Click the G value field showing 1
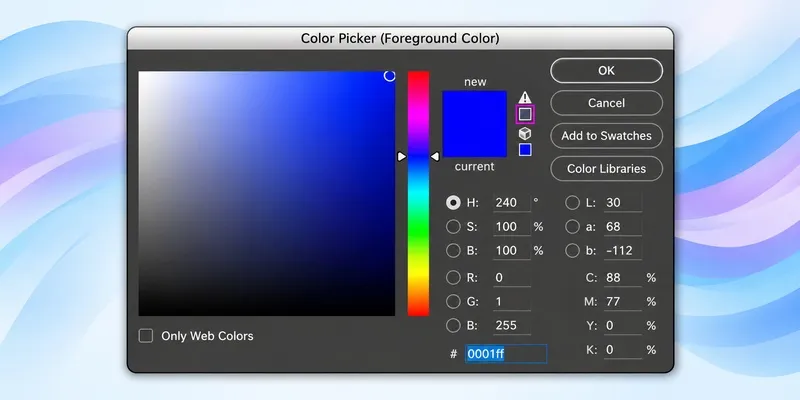The height and width of the screenshot is (400, 800). (x=512, y=302)
